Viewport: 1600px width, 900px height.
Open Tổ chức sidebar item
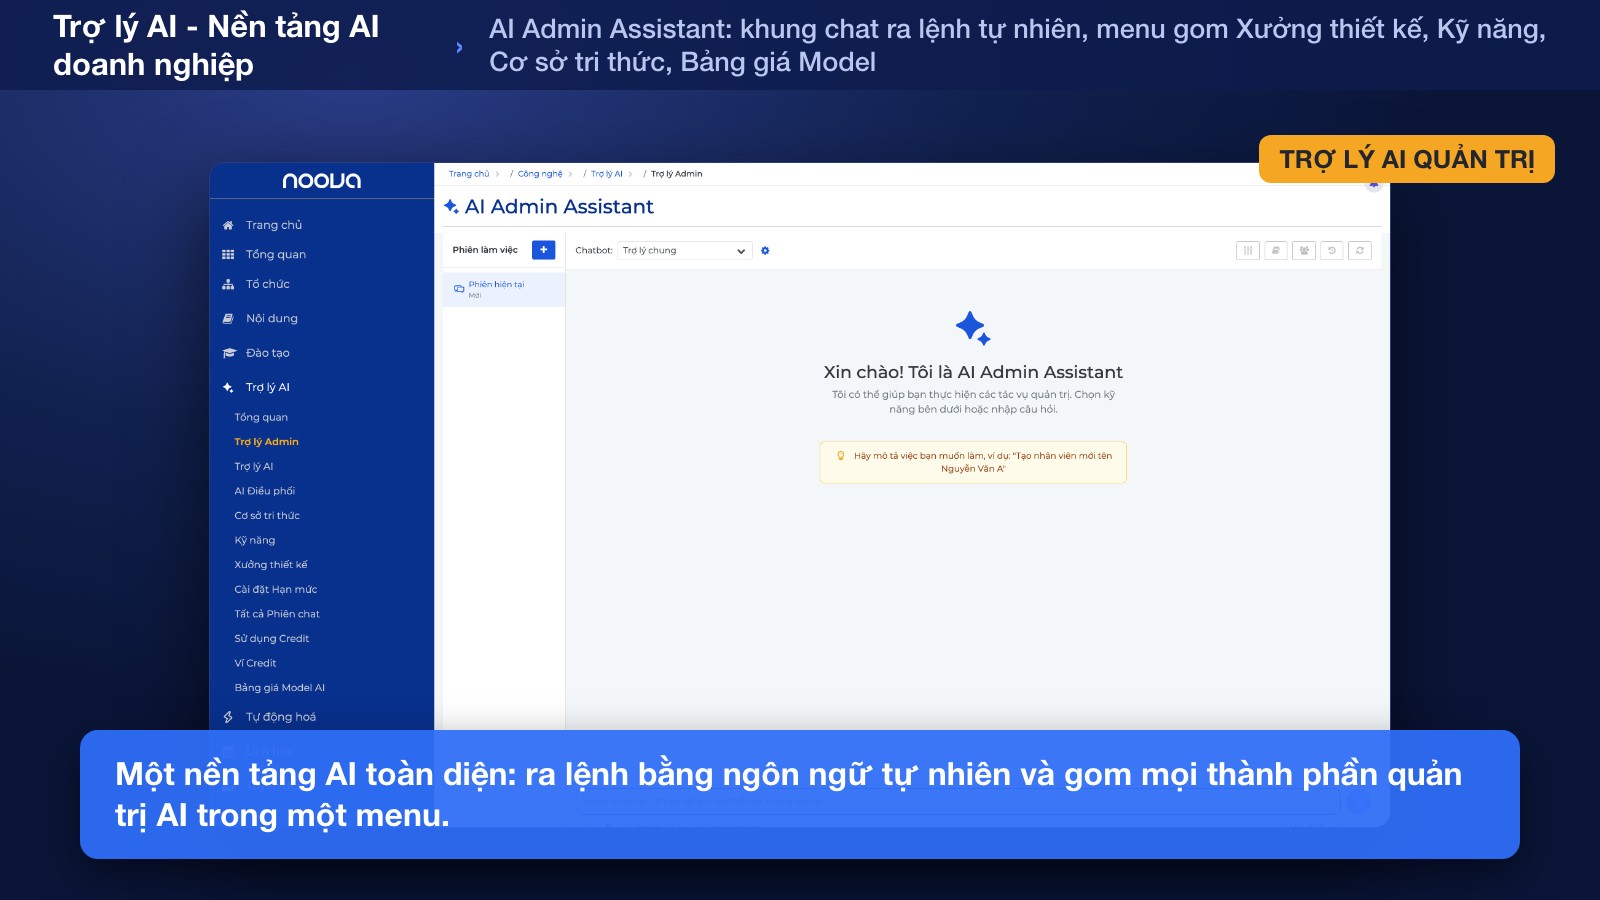[268, 284]
